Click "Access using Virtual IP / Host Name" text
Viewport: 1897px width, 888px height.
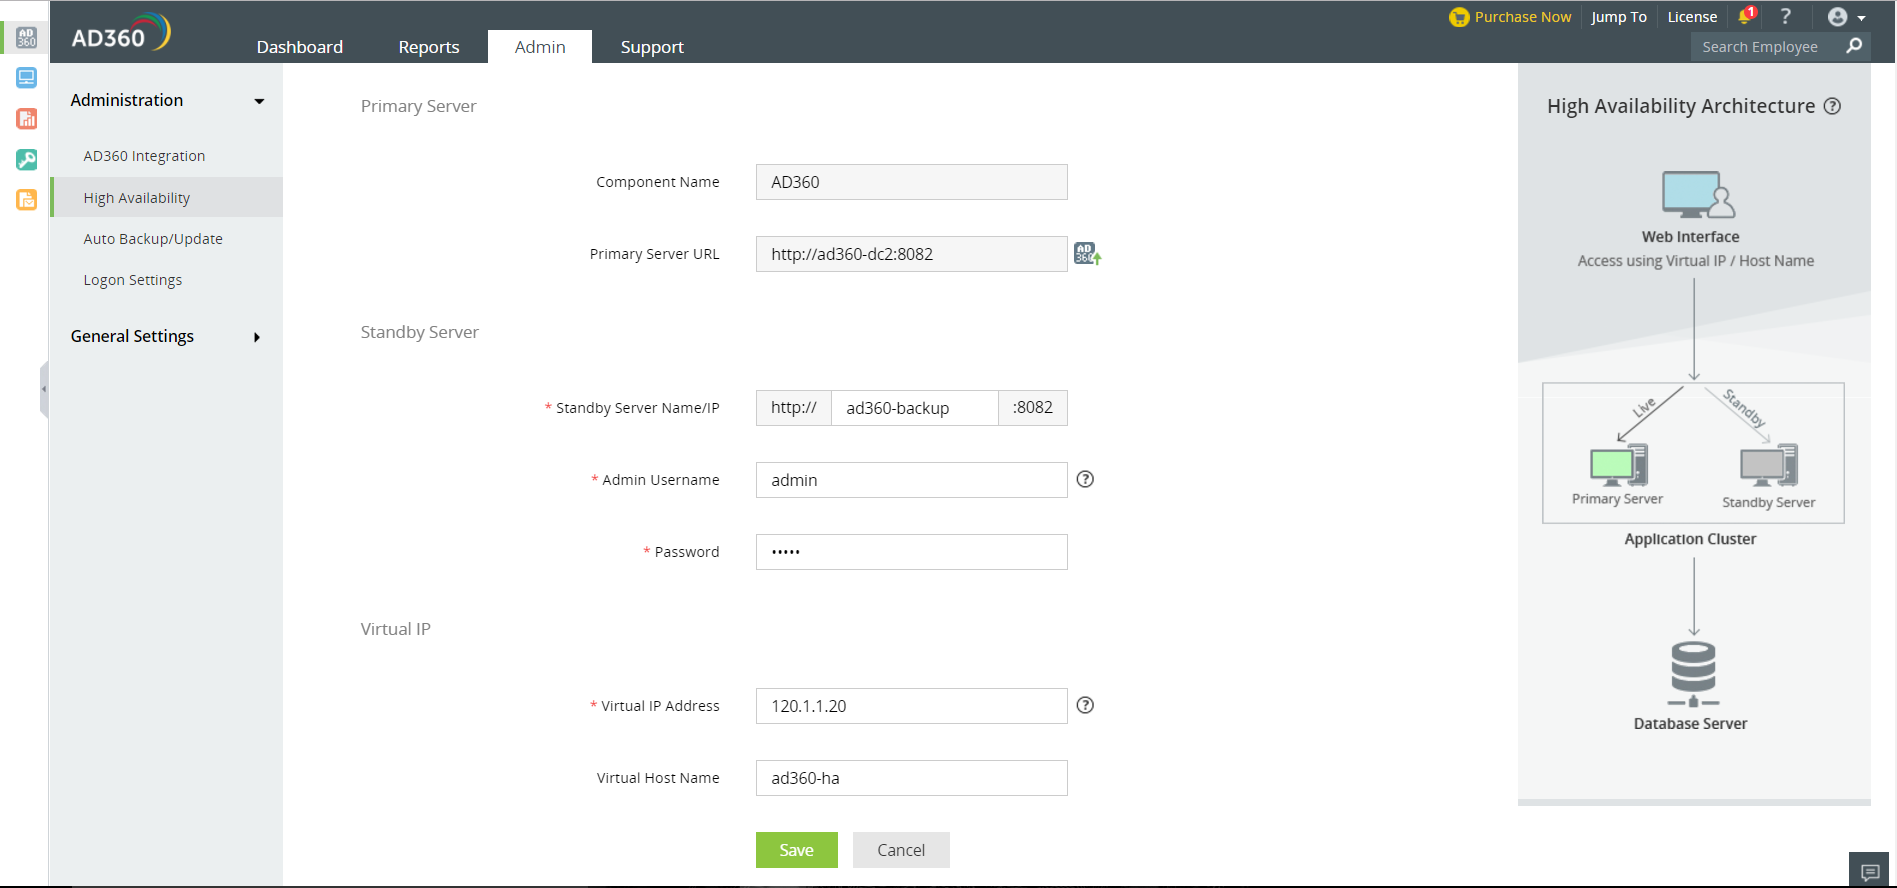[1696, 261]
